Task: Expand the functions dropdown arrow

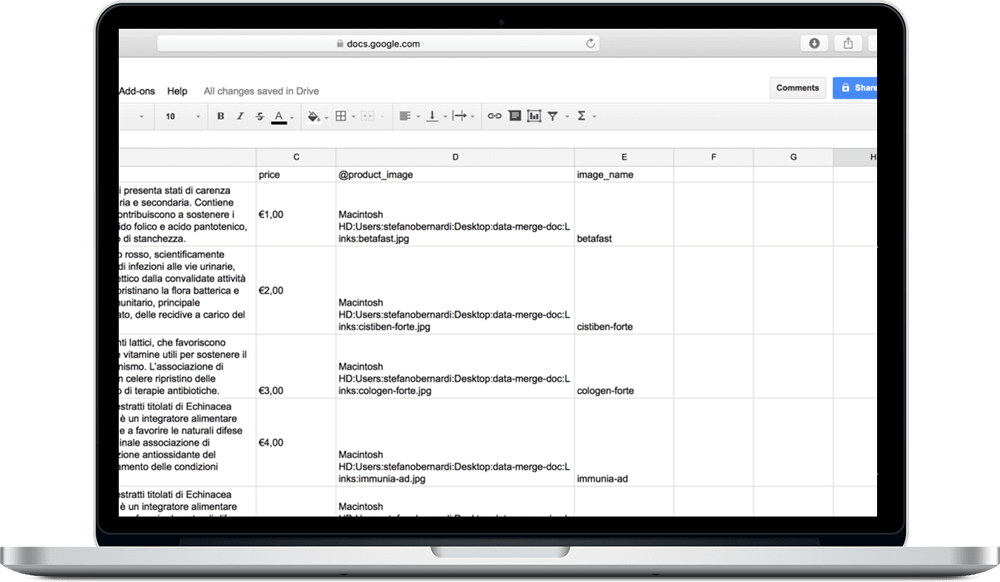Action: [594, 117]
